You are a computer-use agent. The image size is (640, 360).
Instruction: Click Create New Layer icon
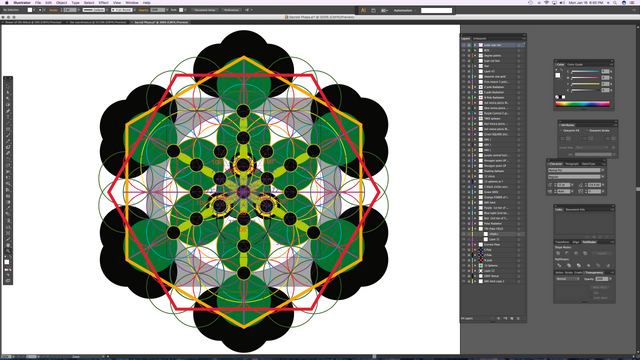(511, 318)
